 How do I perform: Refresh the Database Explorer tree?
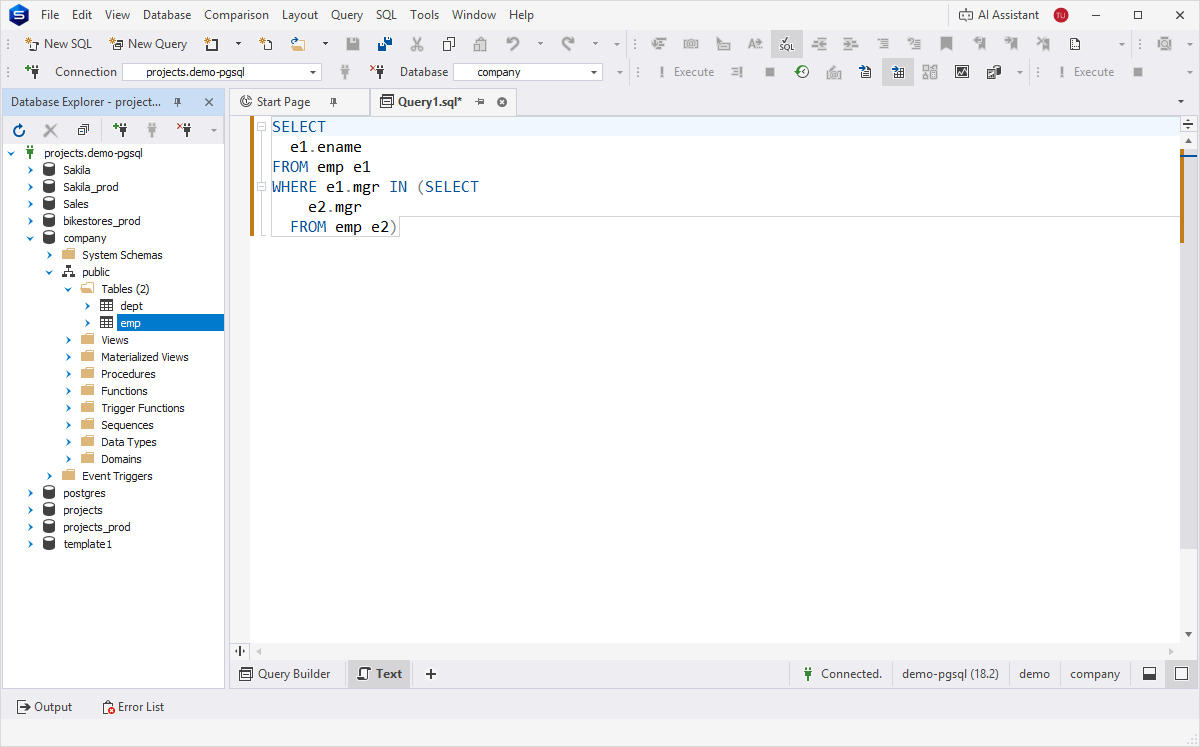[18, 130]
